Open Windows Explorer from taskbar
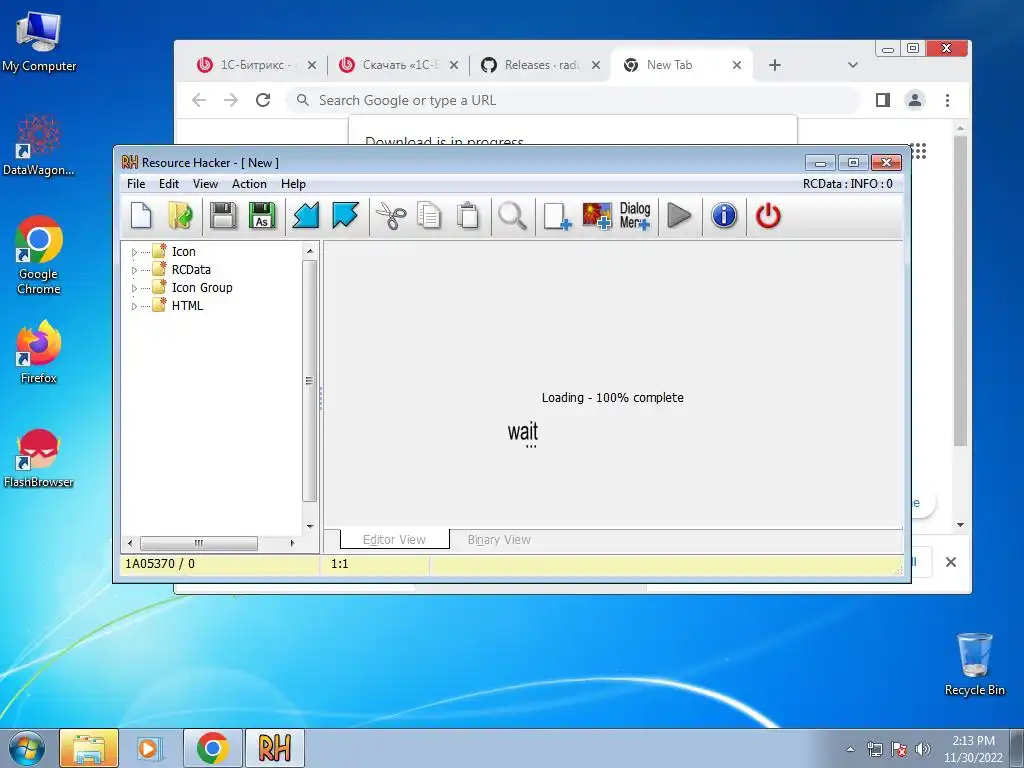1024x768 pixels. point(89,748)
